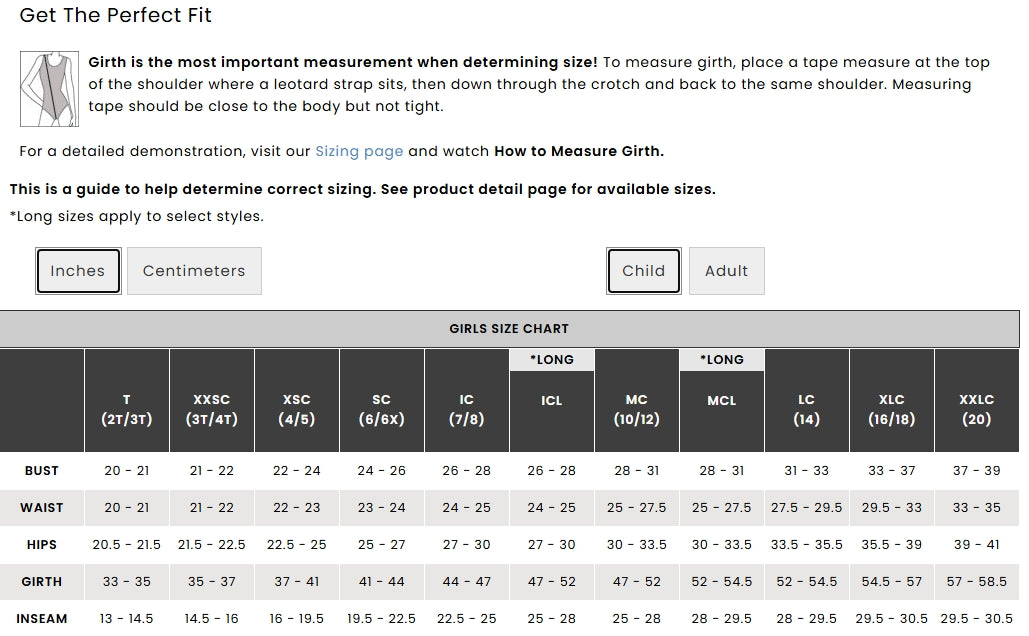Click the ICL long size header
This screenshot has height=636, width=1029.
pos(552,400)
